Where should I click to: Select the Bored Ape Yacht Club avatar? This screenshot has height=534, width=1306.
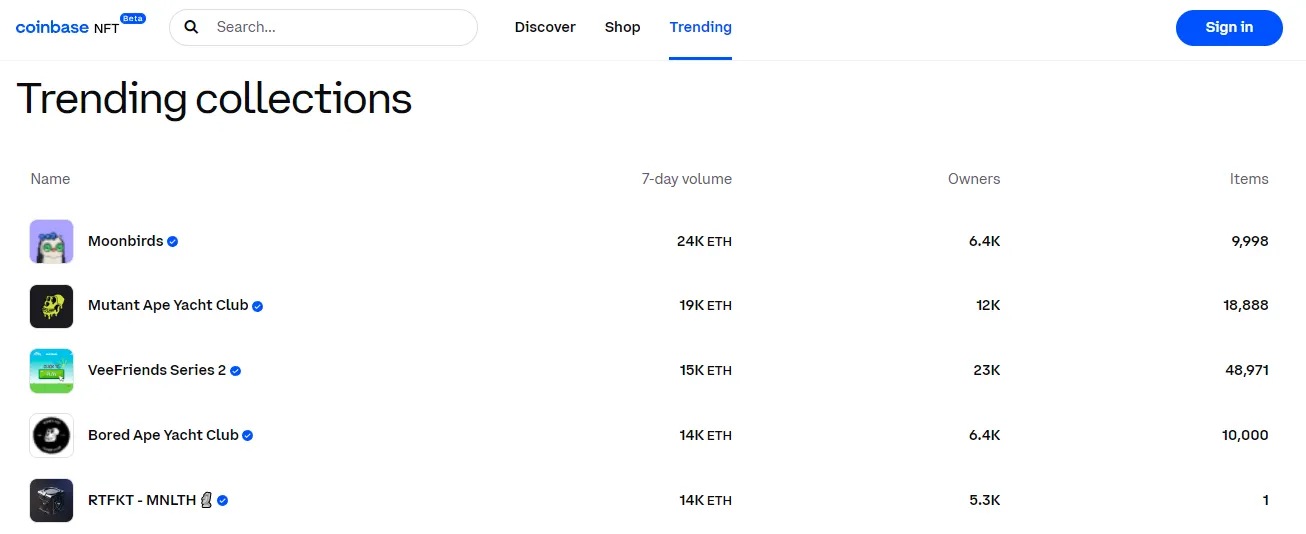coord(51,435)
